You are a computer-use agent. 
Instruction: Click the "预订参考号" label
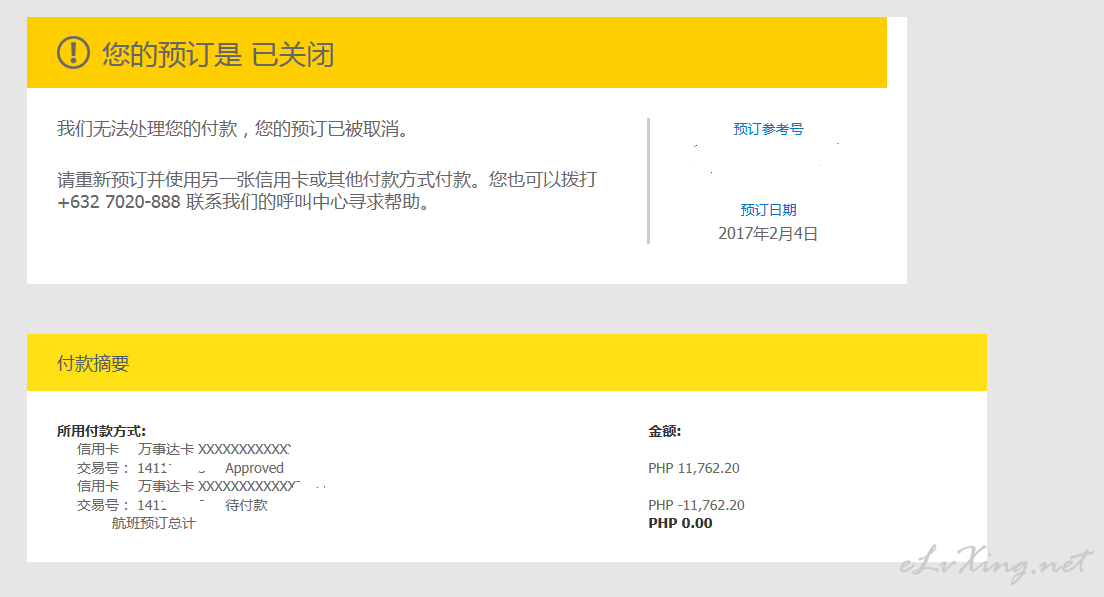point(768,129)
